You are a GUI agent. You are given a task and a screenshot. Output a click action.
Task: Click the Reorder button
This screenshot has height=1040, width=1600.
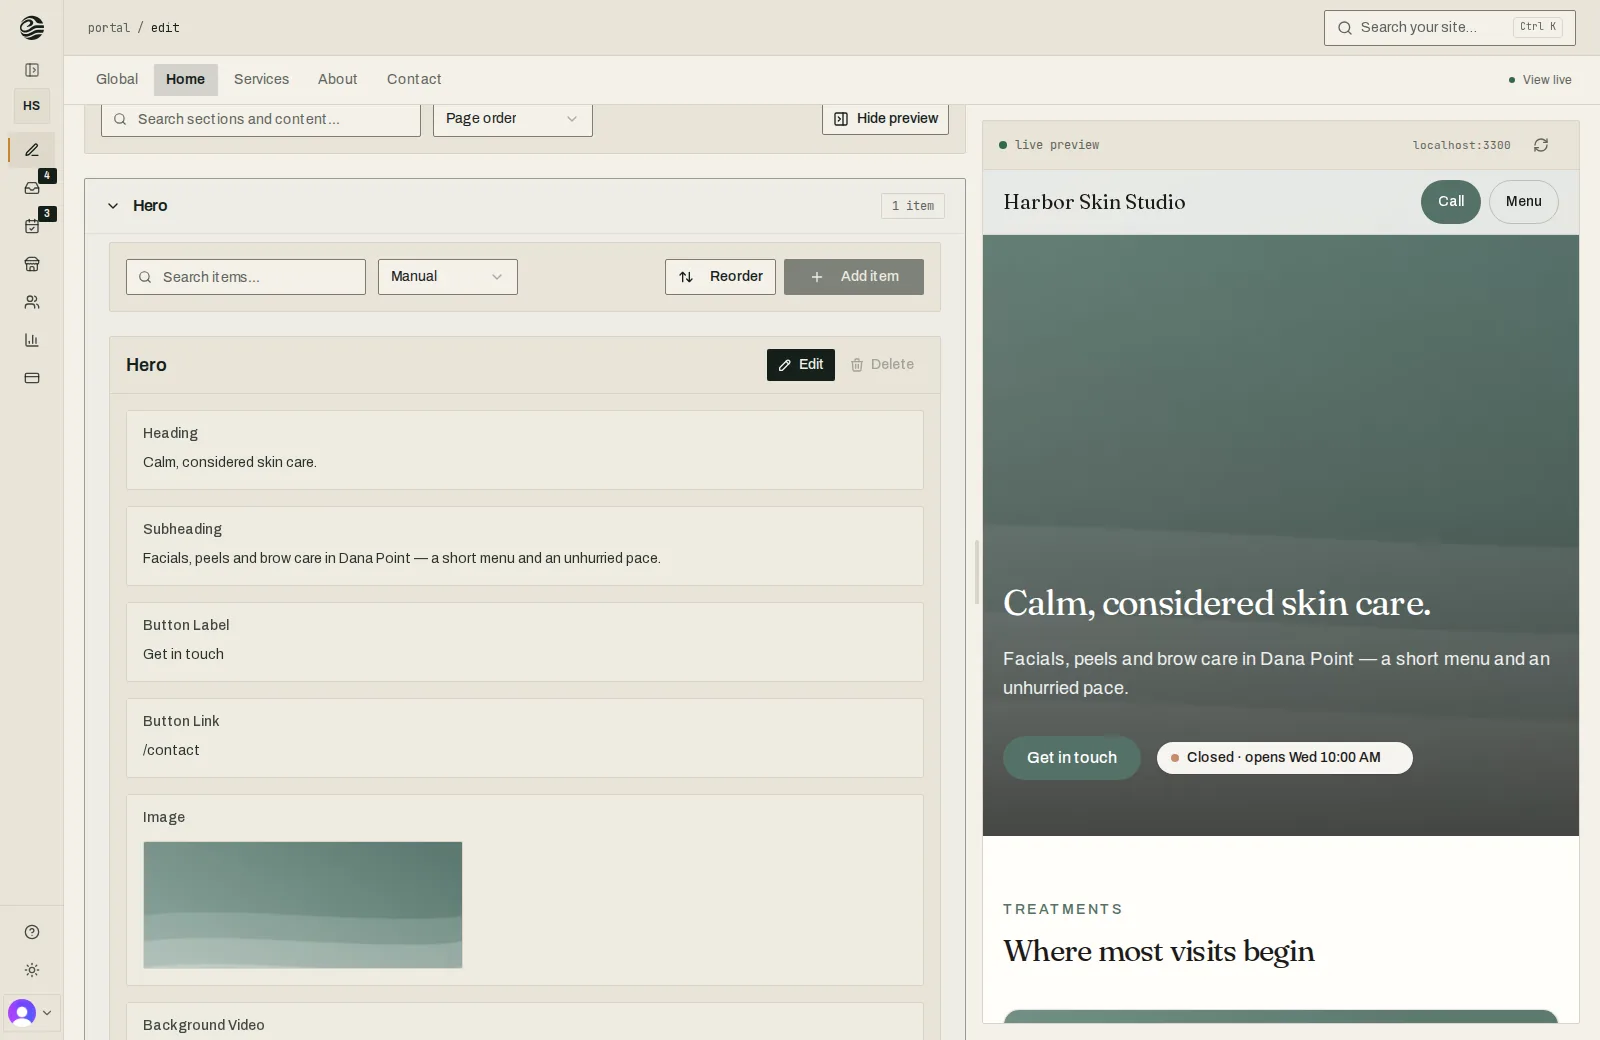(720, 277)
